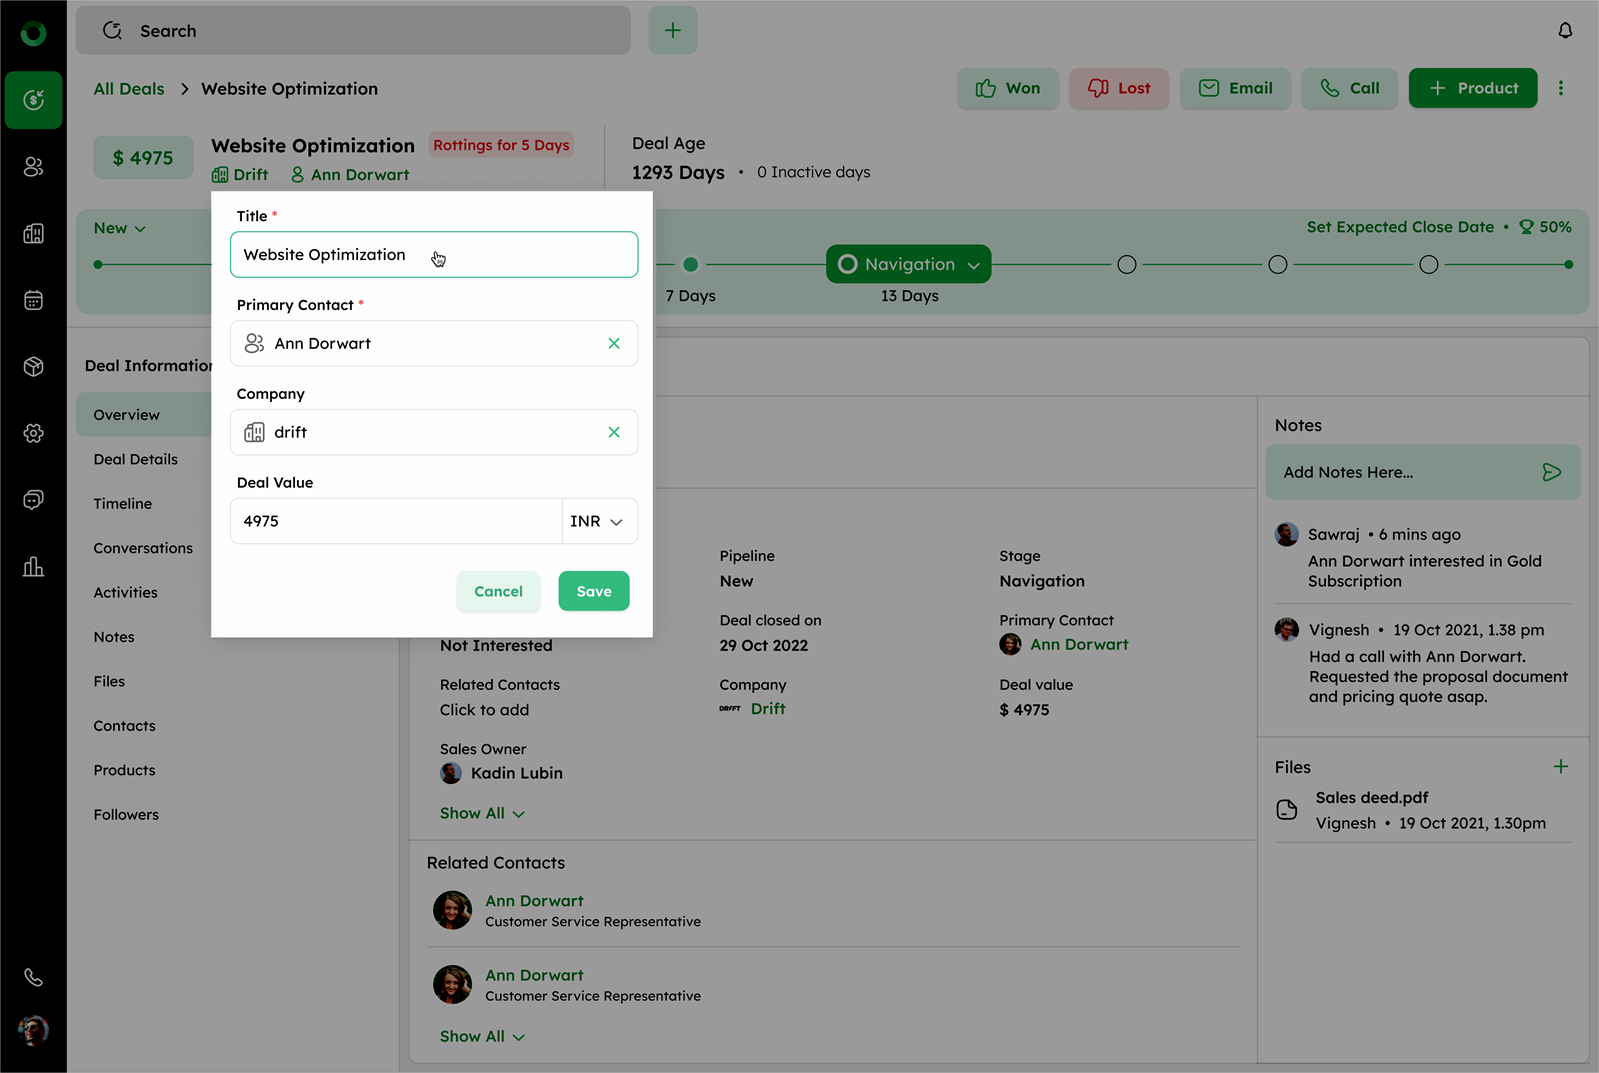Open the INR currency dropdown
Image resolution: width=1599 pixels, height=1073 pixels.
point(598,521)
